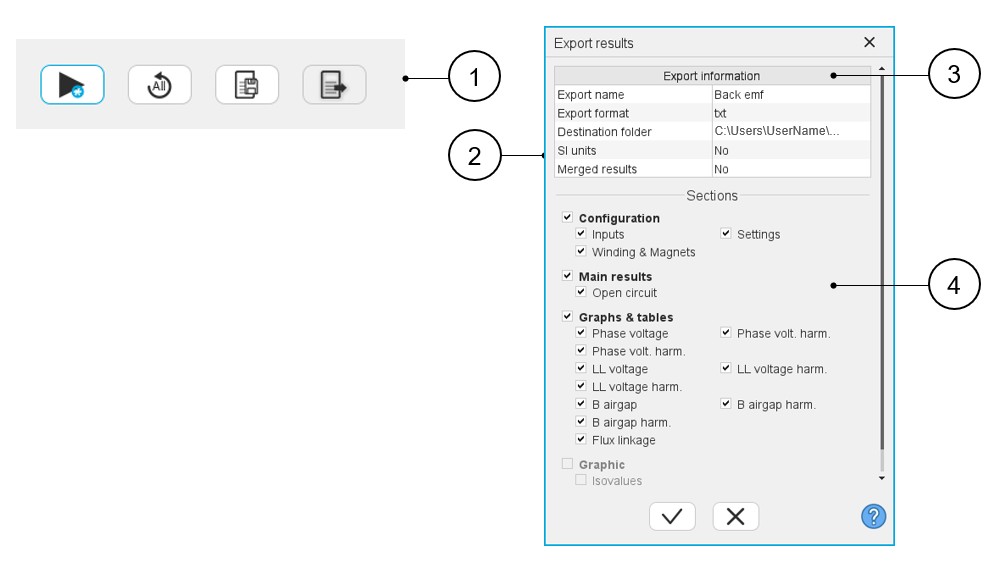
Task: Open help via the blue question mark
Action: (x=873, y=516)
